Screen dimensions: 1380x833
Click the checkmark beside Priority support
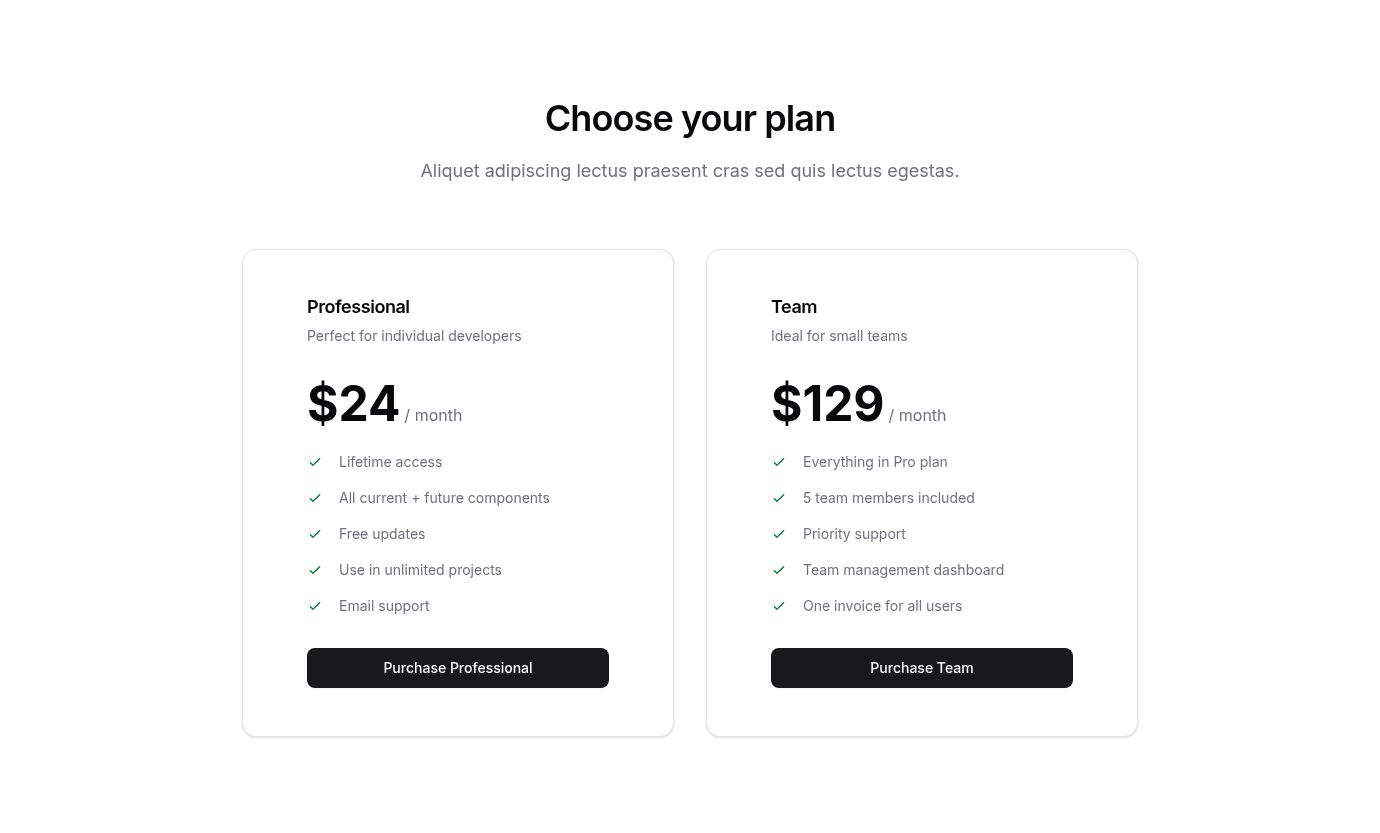tap(779, 534)
